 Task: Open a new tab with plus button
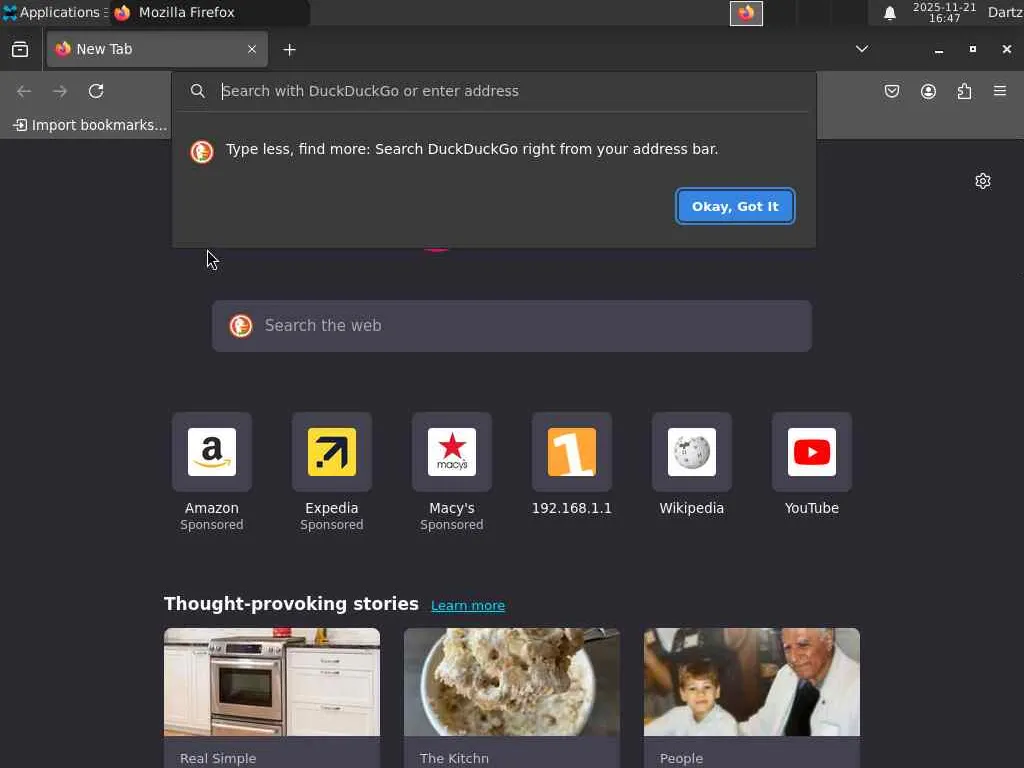pos(289,50)
